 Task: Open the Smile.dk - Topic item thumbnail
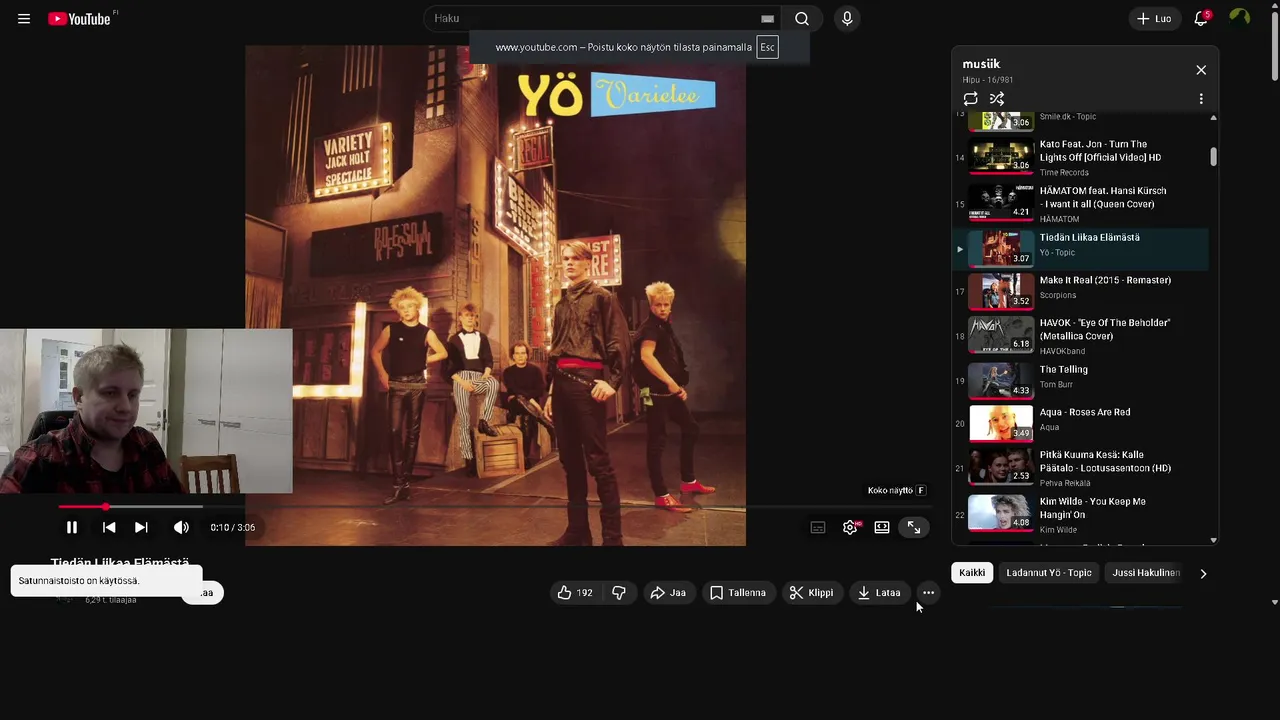click(x=1001, y=121)
